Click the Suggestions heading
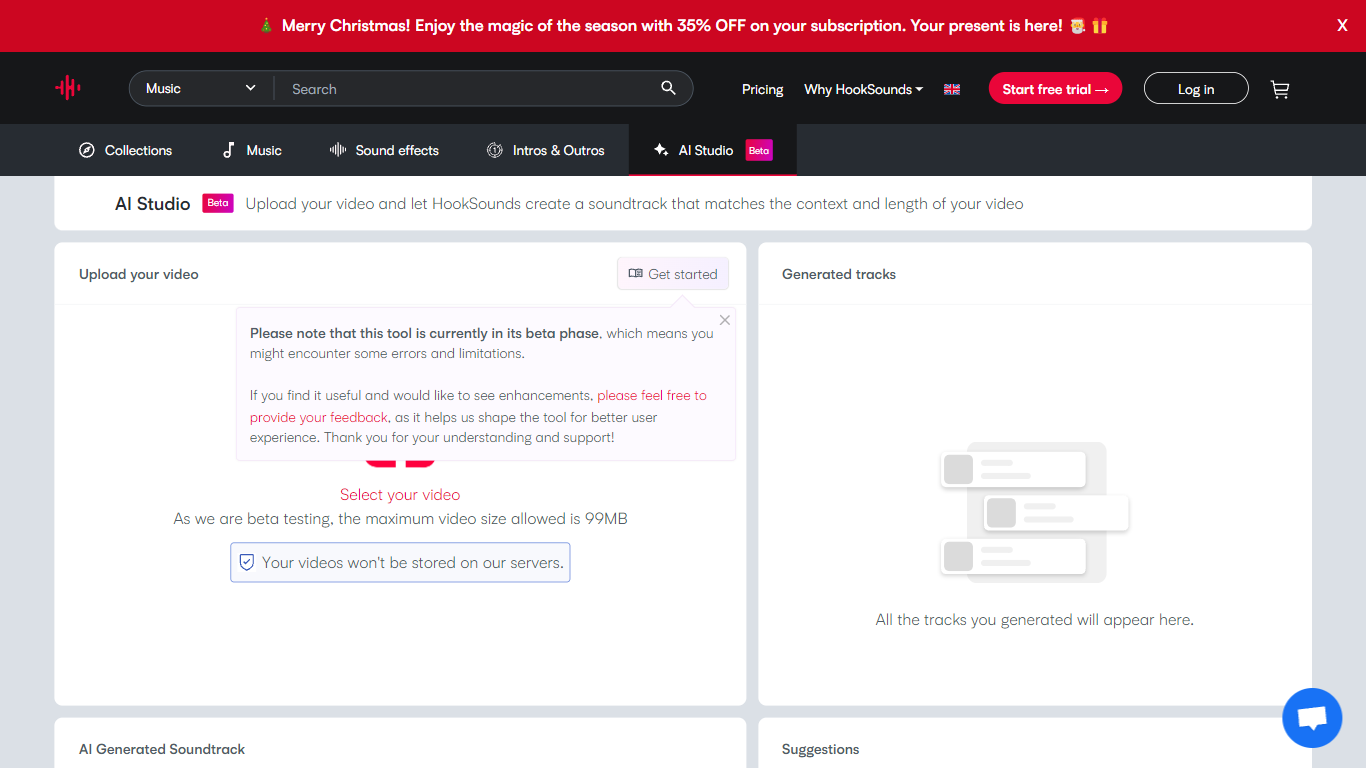Screen dimensions: 1366x768 821,749
